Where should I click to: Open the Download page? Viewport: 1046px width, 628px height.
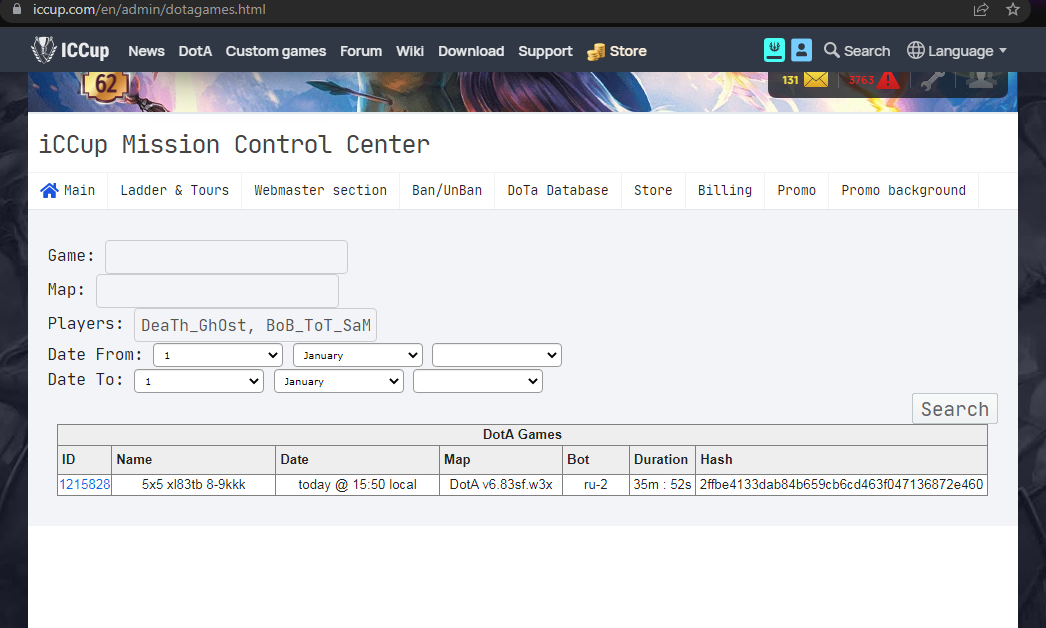pos(471,51)
